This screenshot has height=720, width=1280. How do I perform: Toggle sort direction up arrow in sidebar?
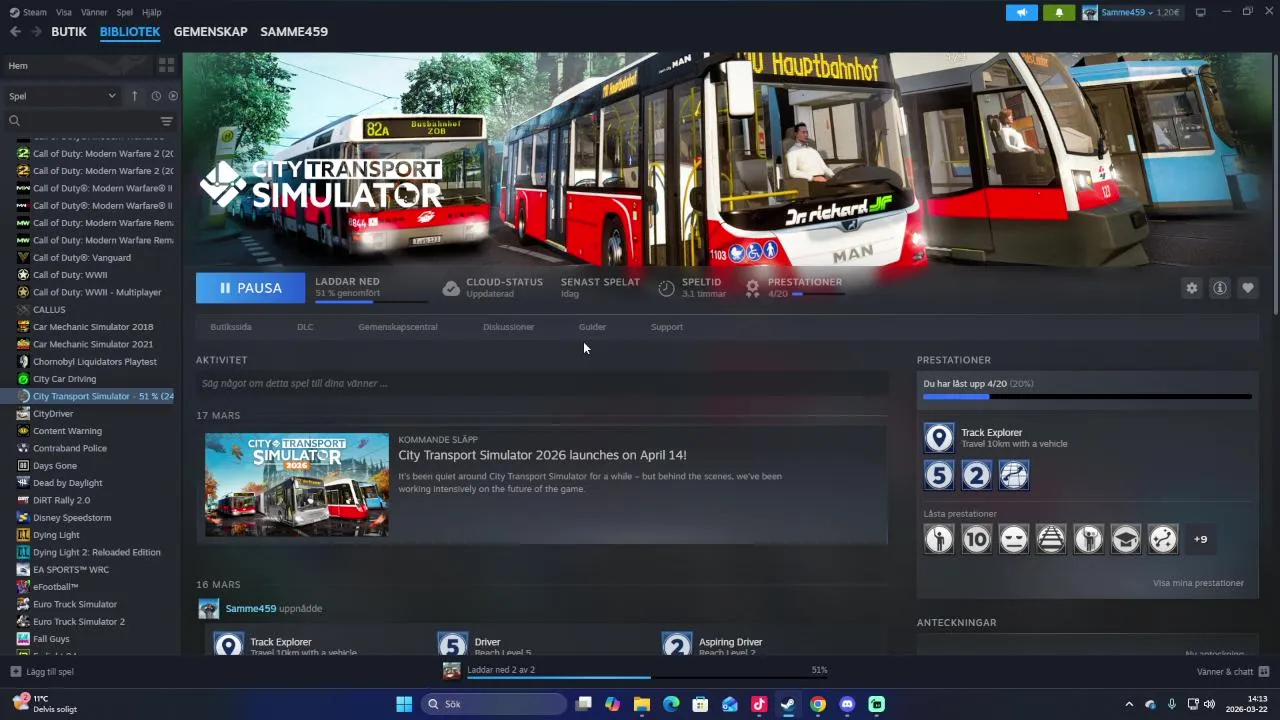[134, 96]
